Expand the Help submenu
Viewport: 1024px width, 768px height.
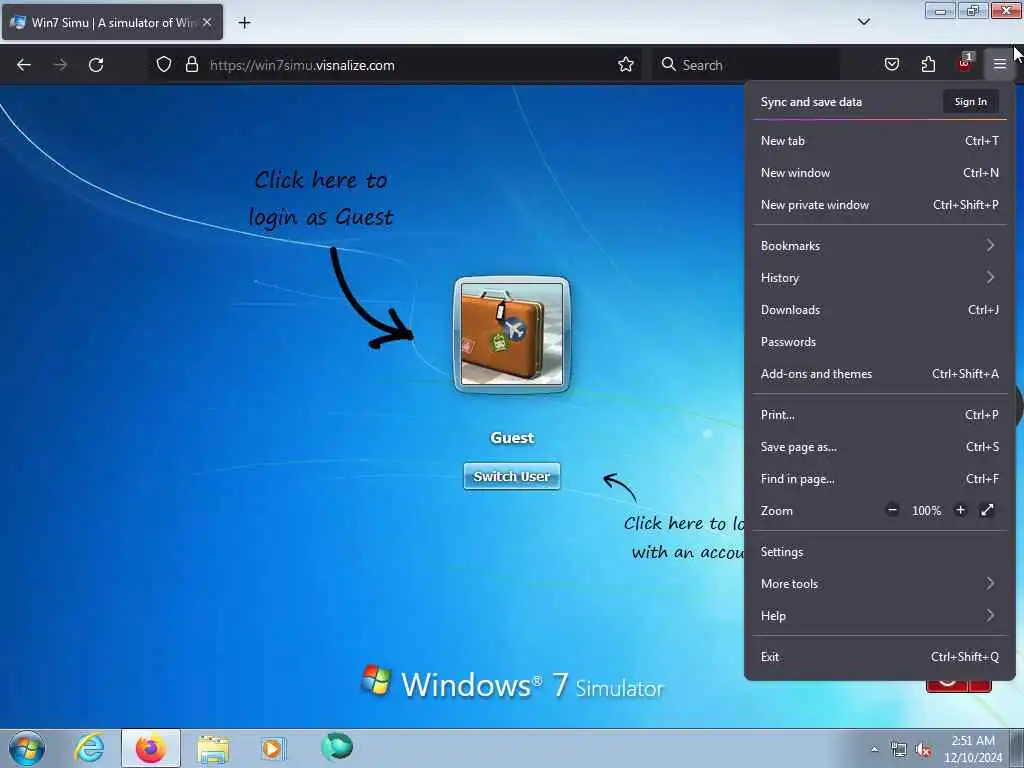click(880, 616)
